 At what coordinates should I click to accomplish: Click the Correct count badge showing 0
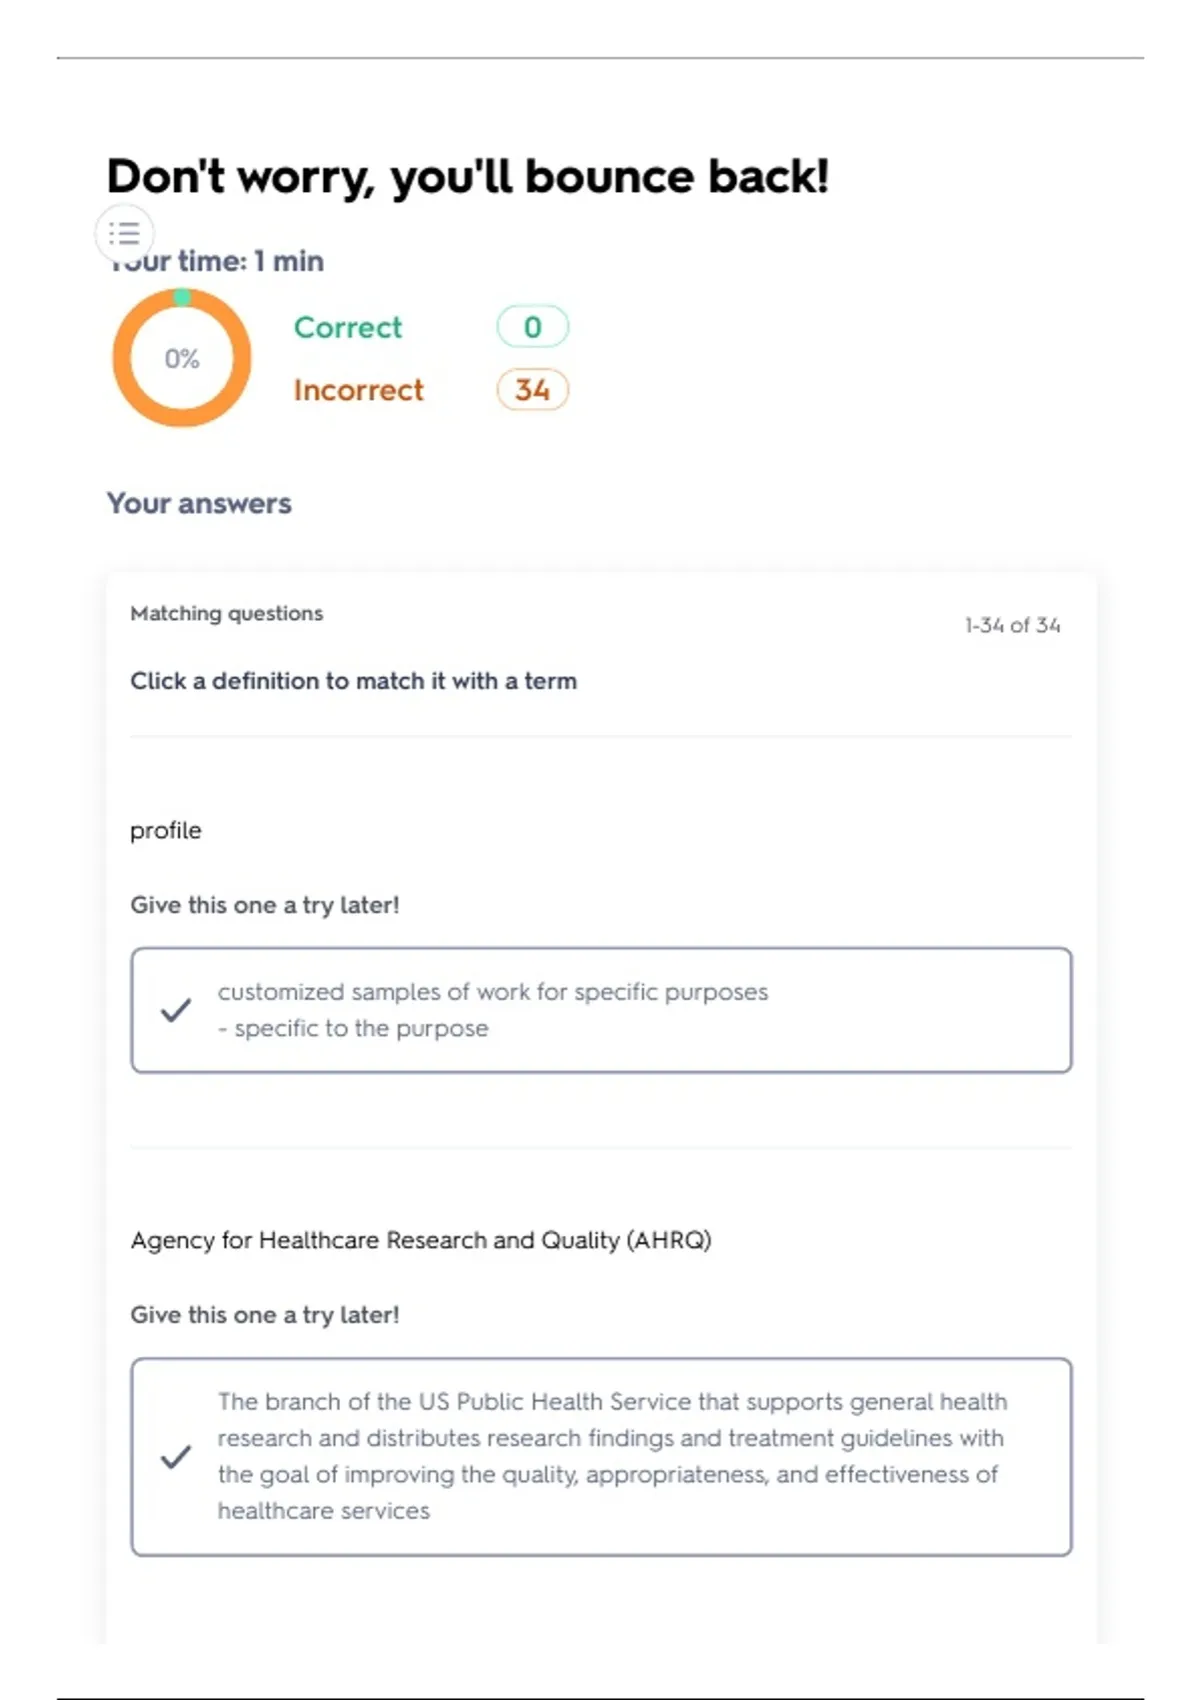coord(533,327)
